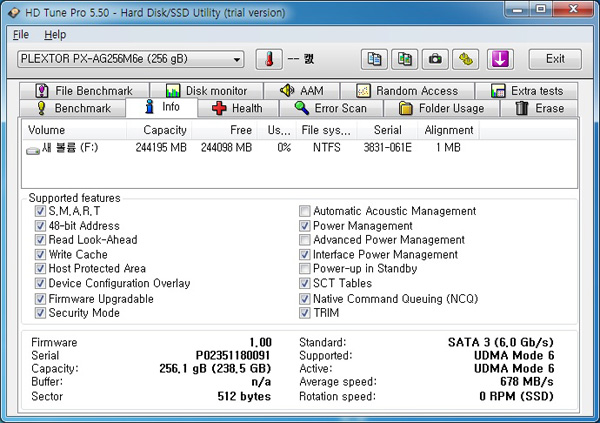
Task: Click the temperature thermometer icon button
Action: pos(269,59)
